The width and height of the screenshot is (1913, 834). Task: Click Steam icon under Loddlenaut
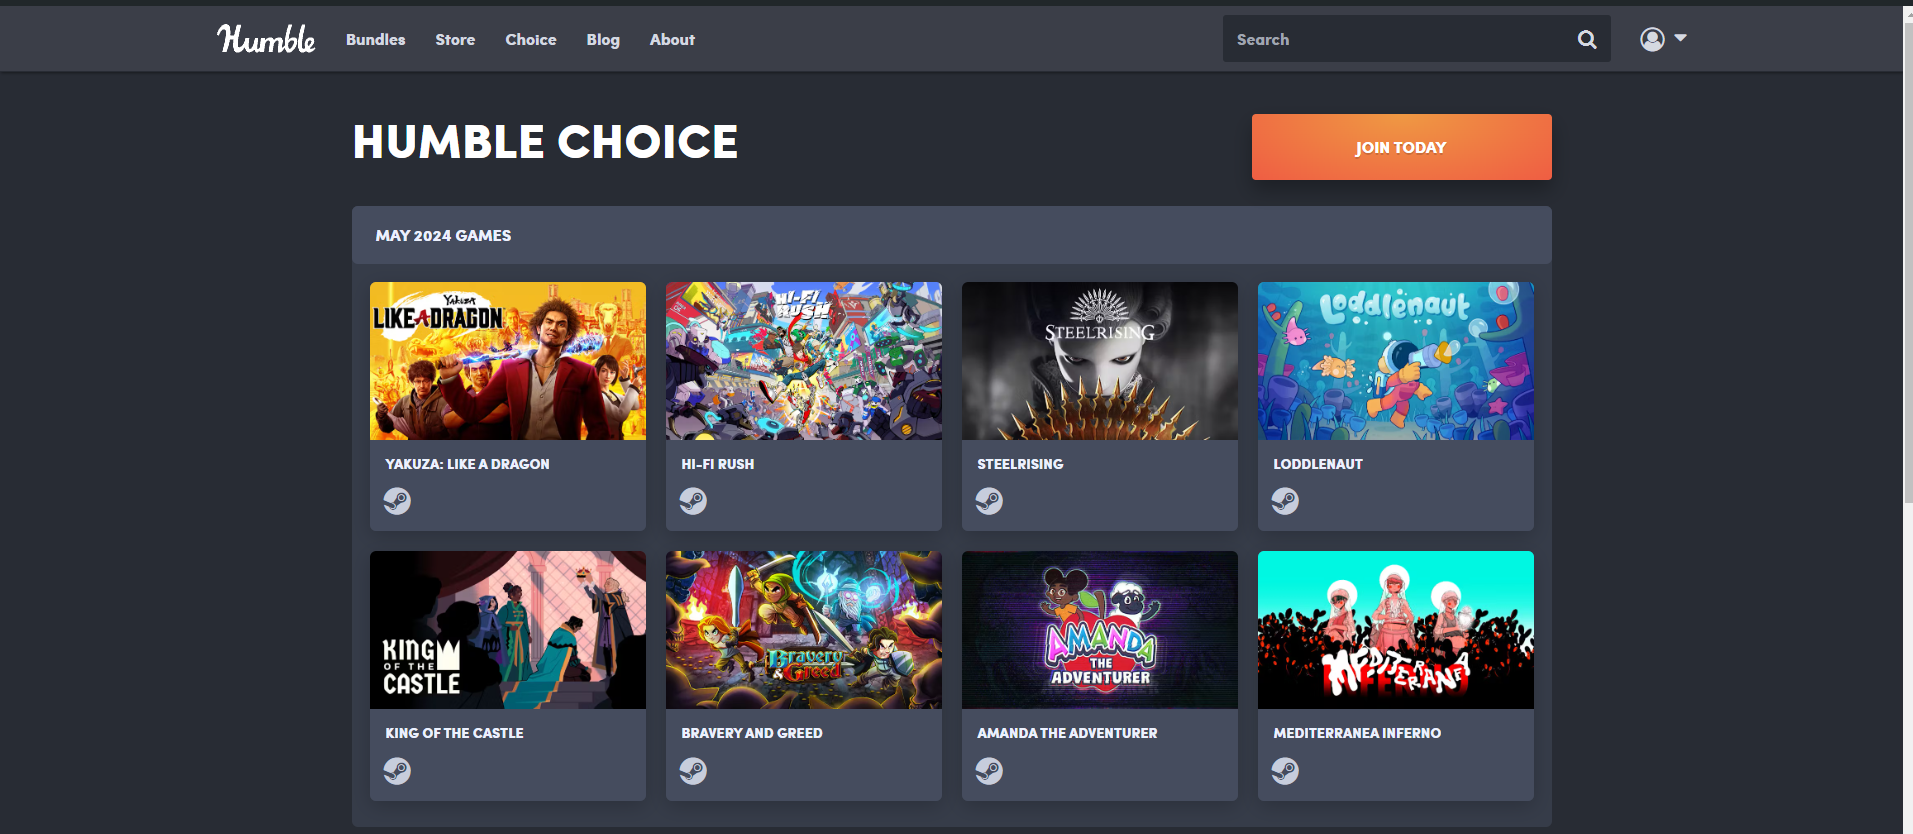pyautogui.click(x=1285, y=501)
